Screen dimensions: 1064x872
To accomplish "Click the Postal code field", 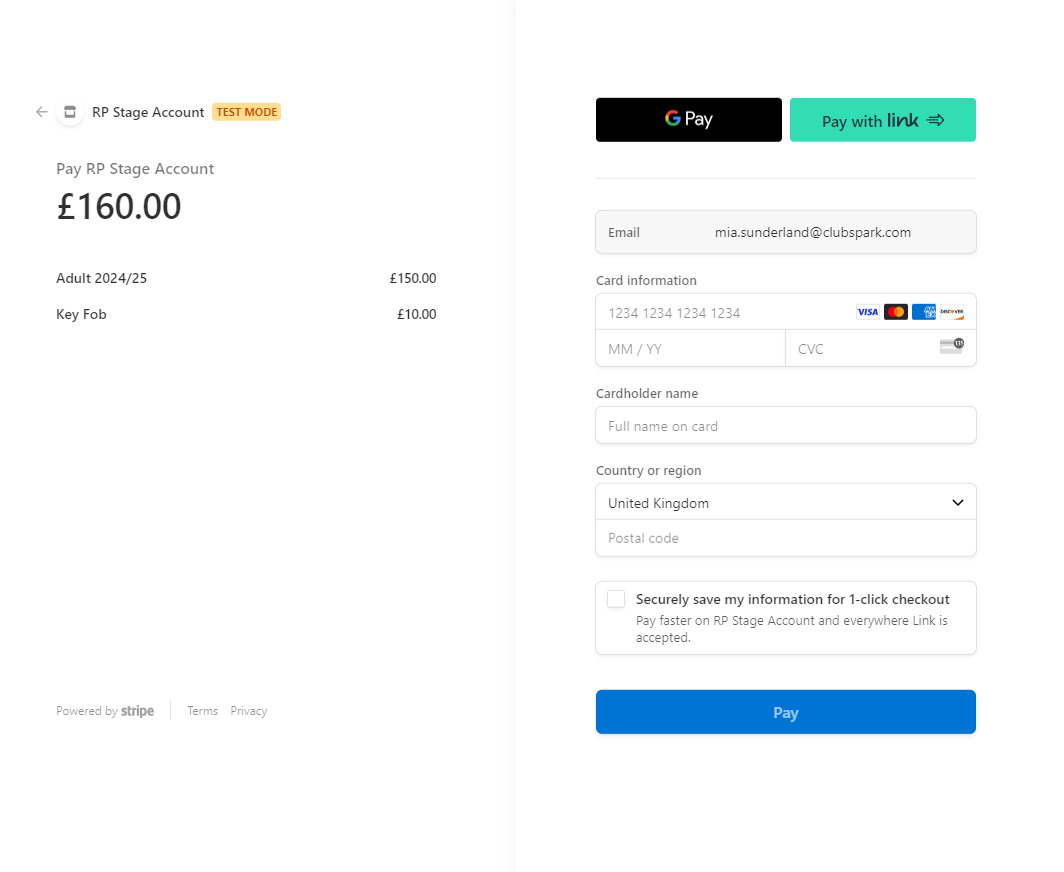I will pyautogui.click(x=786, y=538).
